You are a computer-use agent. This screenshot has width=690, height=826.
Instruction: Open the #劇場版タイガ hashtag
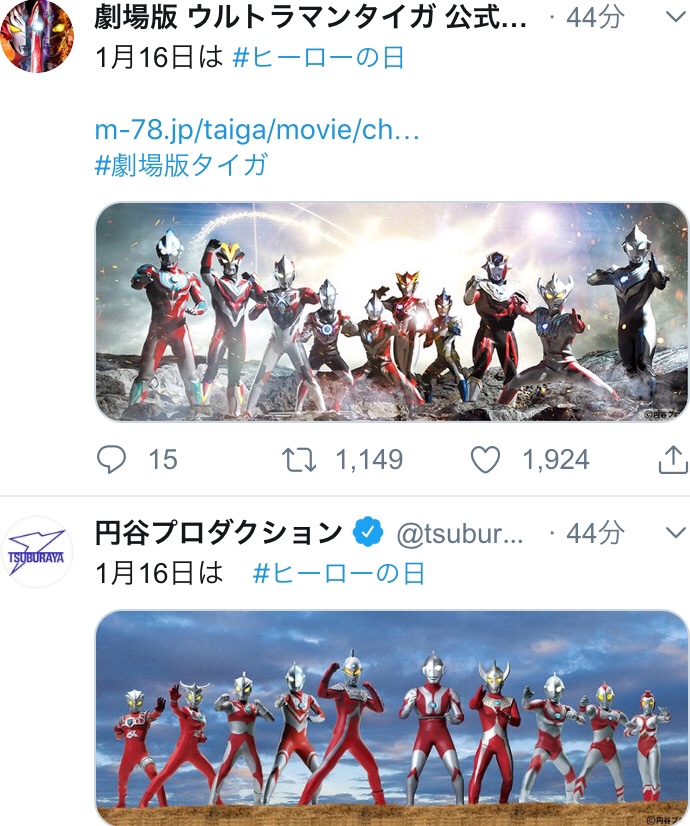coord(181,165)
